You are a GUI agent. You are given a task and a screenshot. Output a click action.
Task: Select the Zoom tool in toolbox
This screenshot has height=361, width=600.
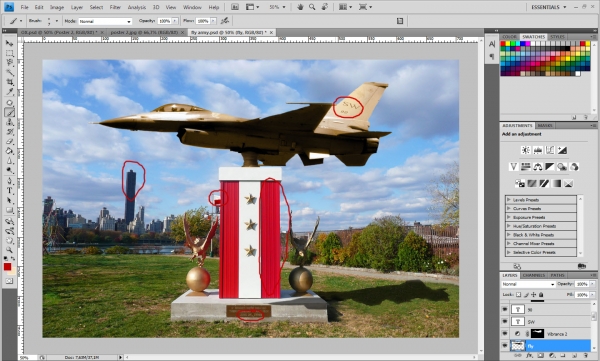[x=10, y=250]
